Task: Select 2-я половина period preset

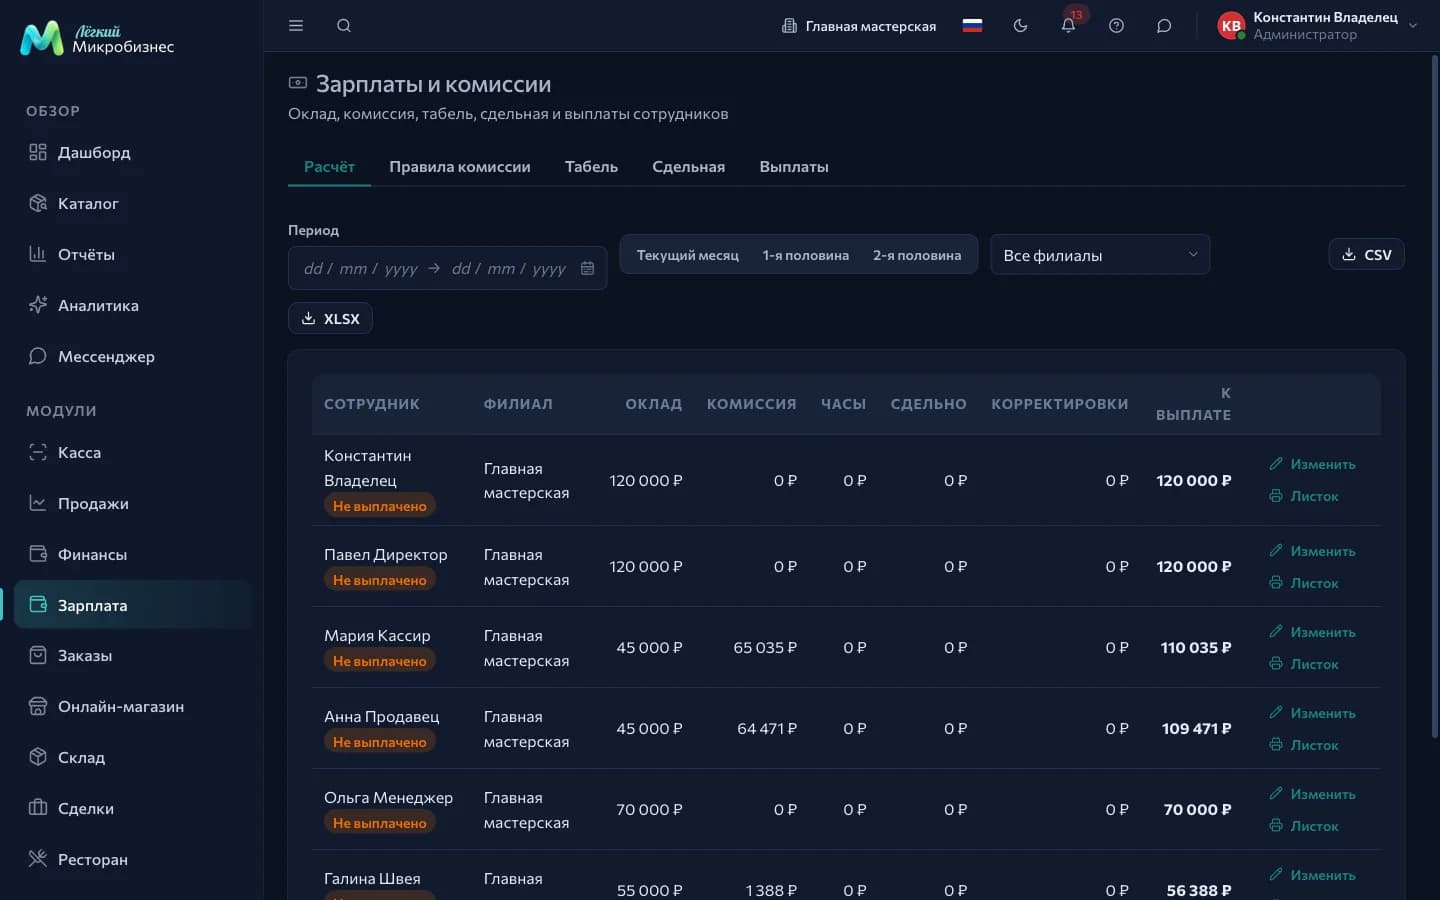Action: coord(917,255)
